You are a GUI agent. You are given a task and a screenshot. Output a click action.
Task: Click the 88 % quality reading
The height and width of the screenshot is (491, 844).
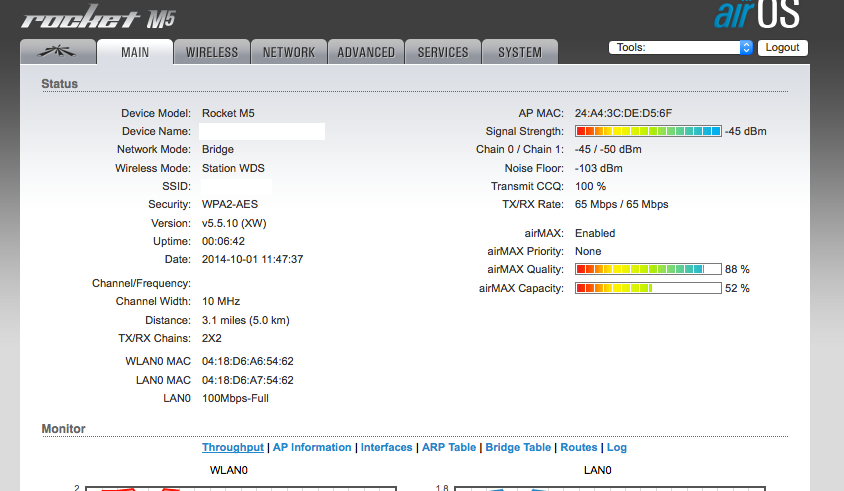click(737, 269)
